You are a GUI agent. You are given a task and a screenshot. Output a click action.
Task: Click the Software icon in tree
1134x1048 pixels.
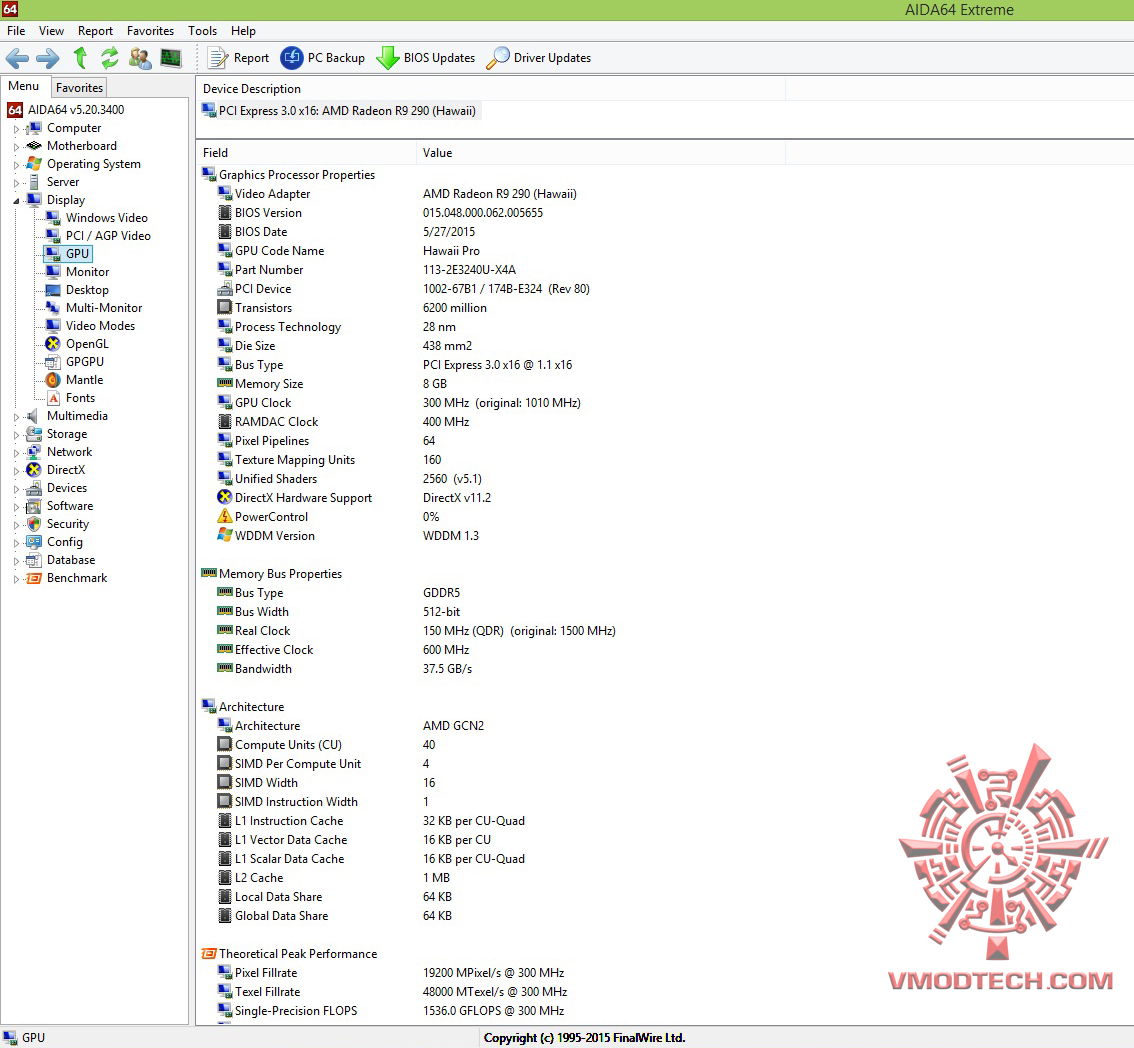click(x=34, y=506)
